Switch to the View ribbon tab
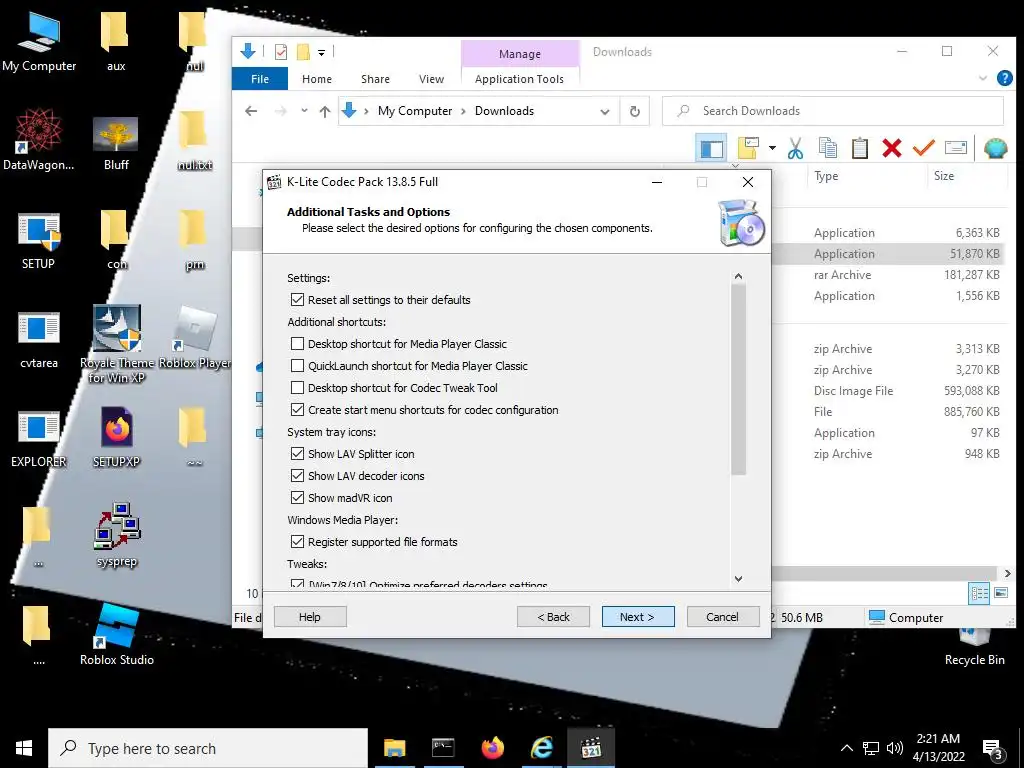Image resolution: width=1024 pixels, height=768 pixels. [432, 78]
